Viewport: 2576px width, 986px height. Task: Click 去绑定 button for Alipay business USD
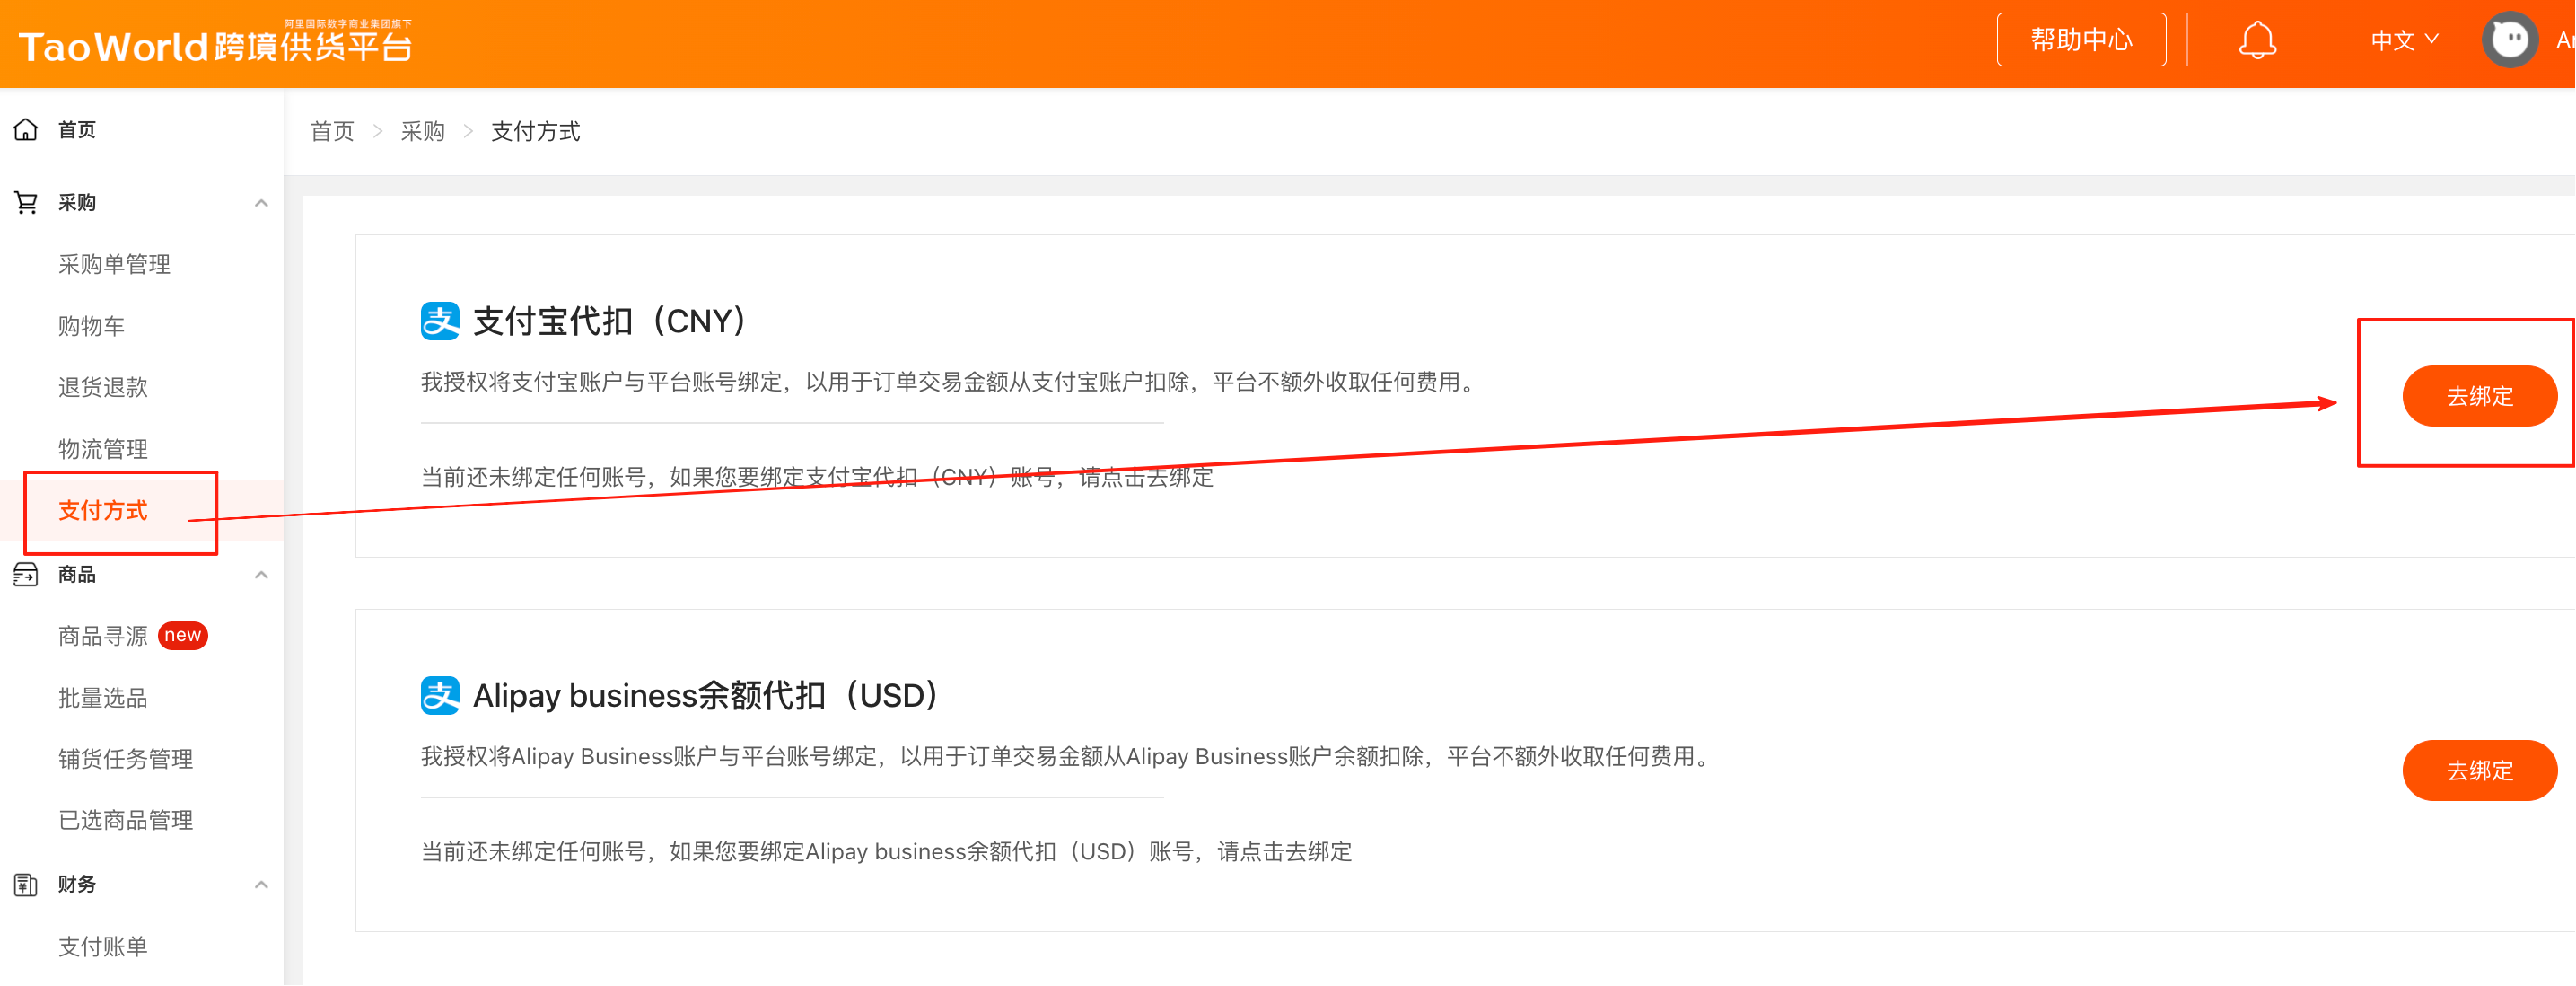[2478, 770]
